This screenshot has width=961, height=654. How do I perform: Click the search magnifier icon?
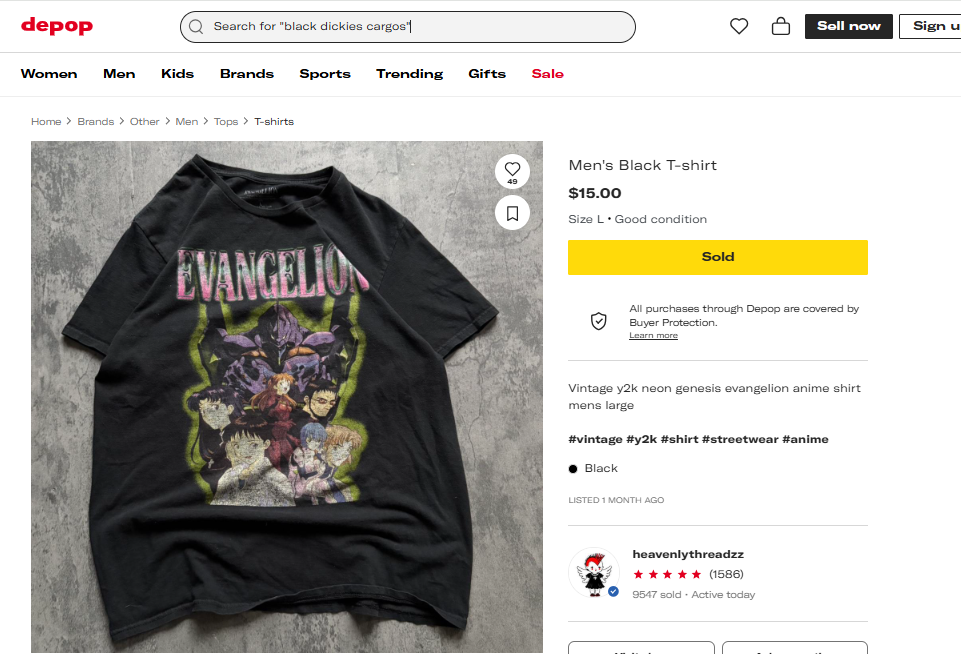click(196, 27)
